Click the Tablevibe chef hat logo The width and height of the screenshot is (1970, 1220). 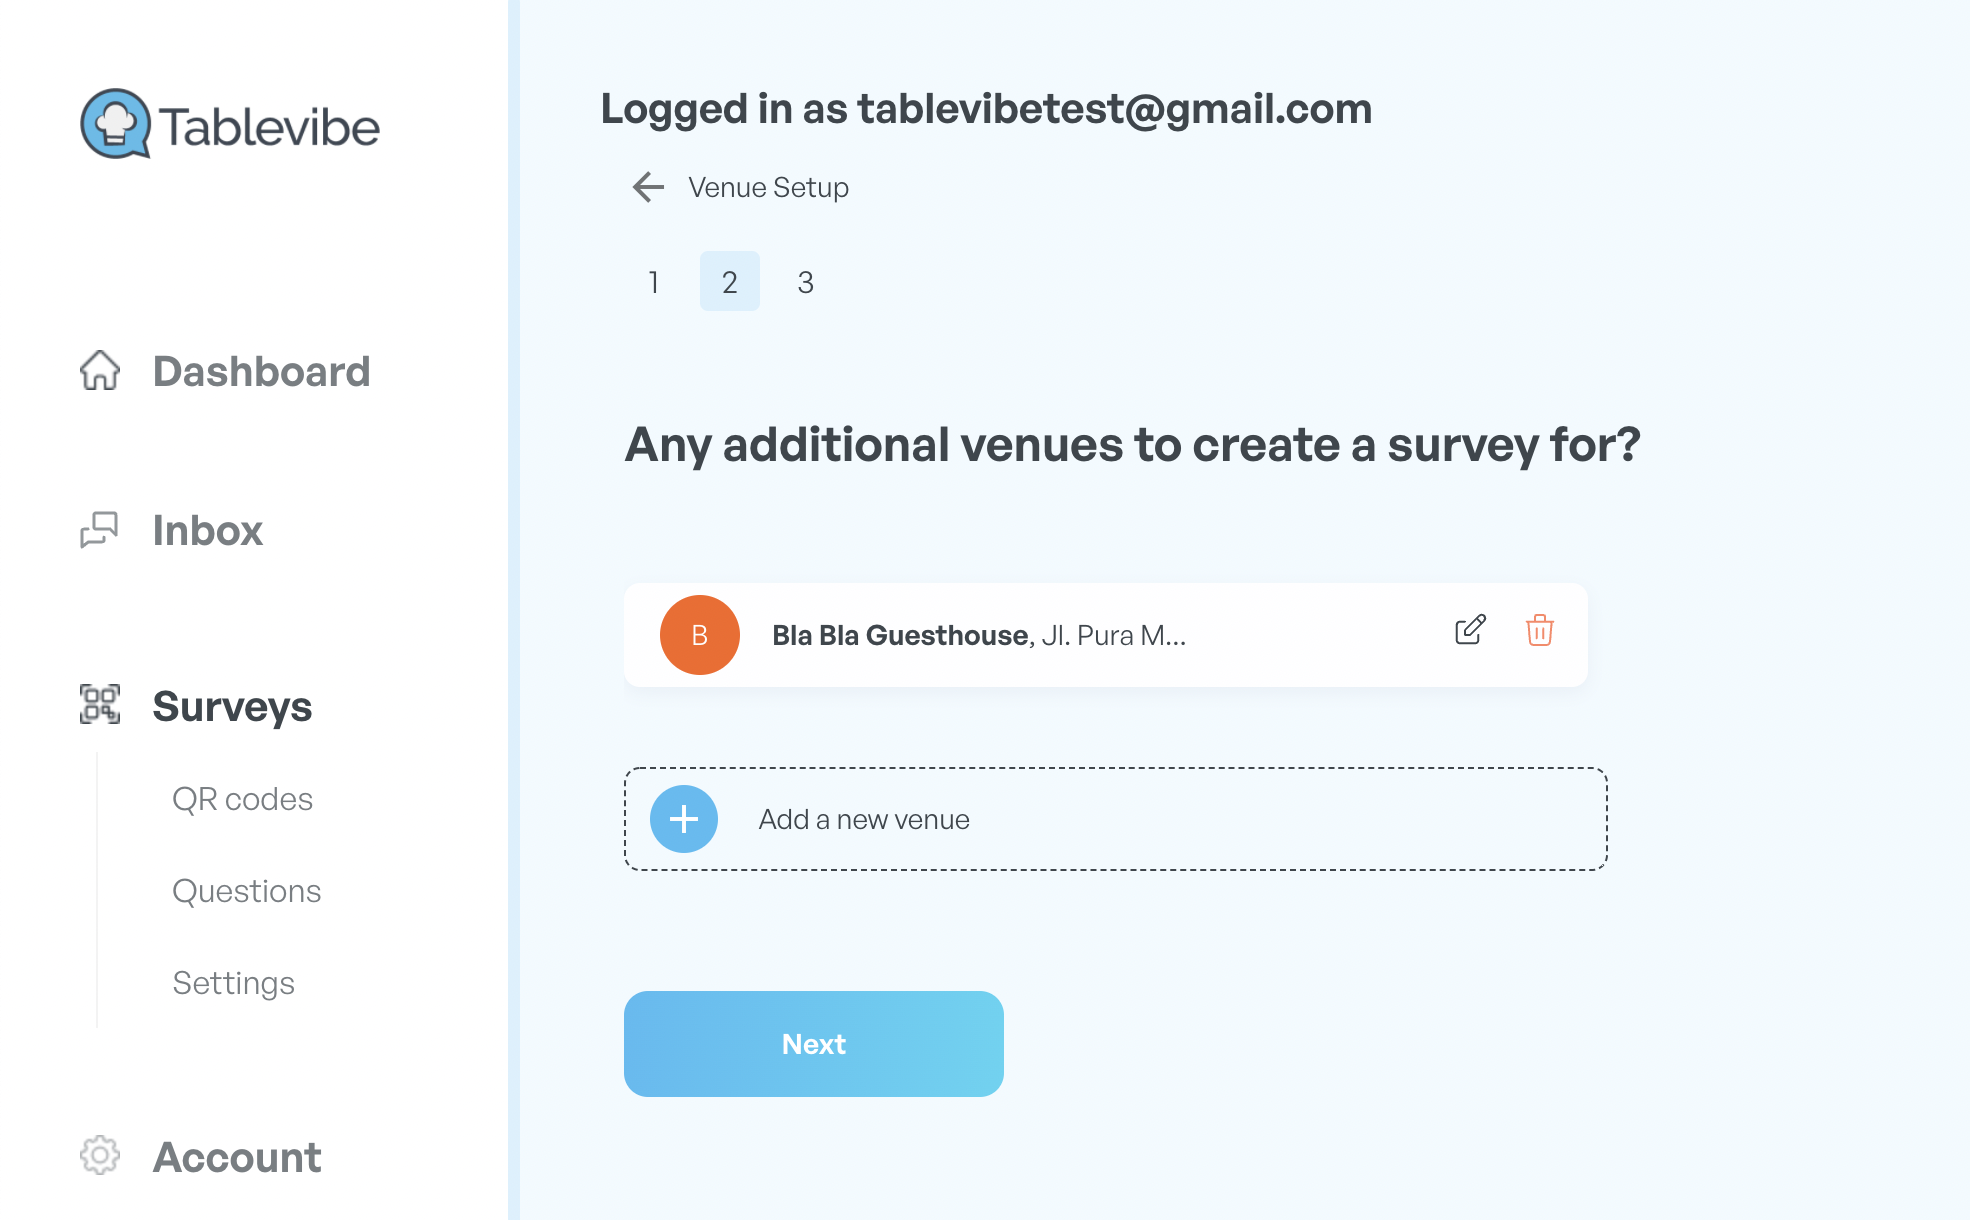click(116, 124)
